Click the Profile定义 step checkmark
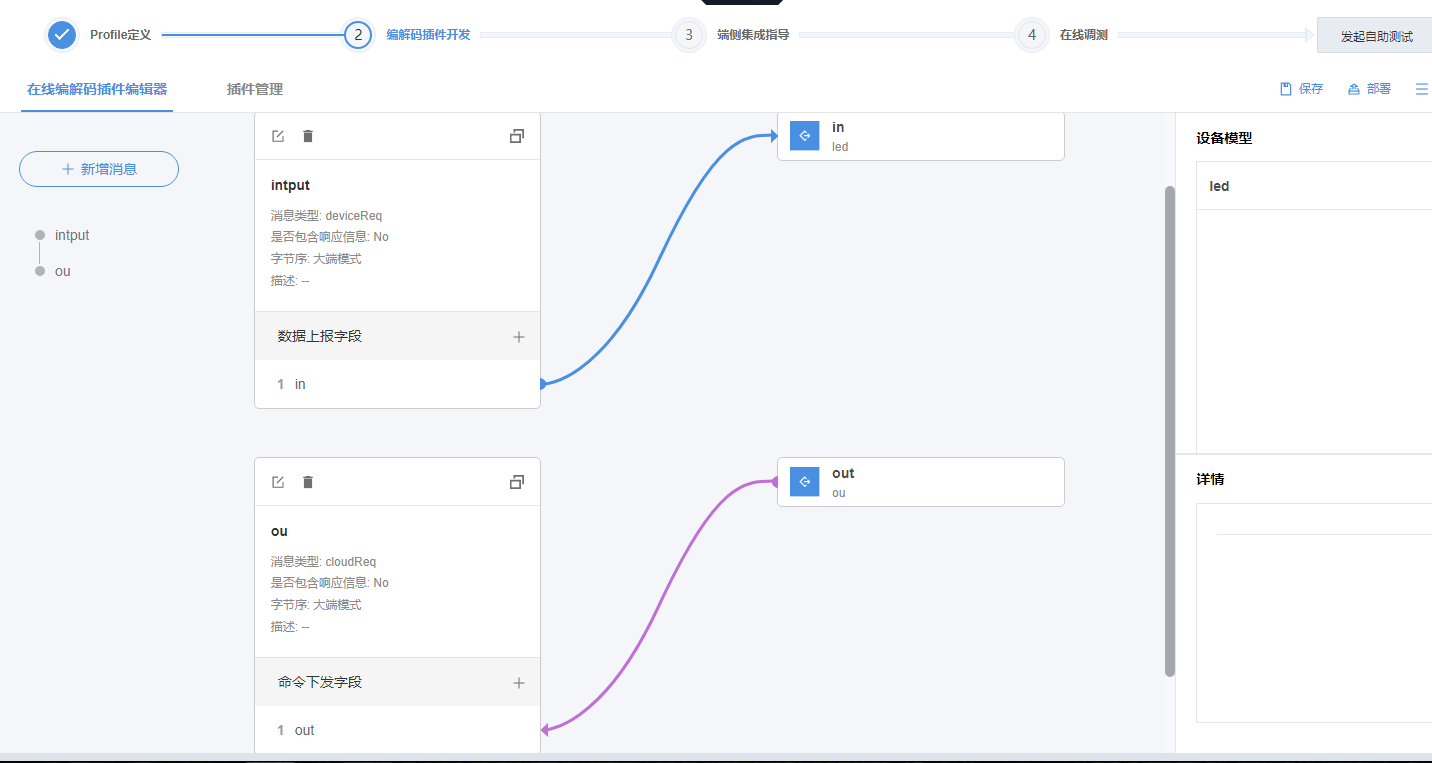 click(x=62, y=34)
